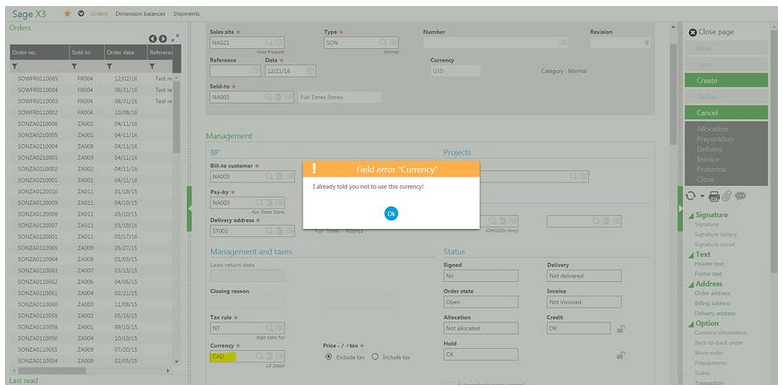This screenshot has width=783, height=389.
Task: Click the lock icon beside Hold field
Action: pos(620,355)
